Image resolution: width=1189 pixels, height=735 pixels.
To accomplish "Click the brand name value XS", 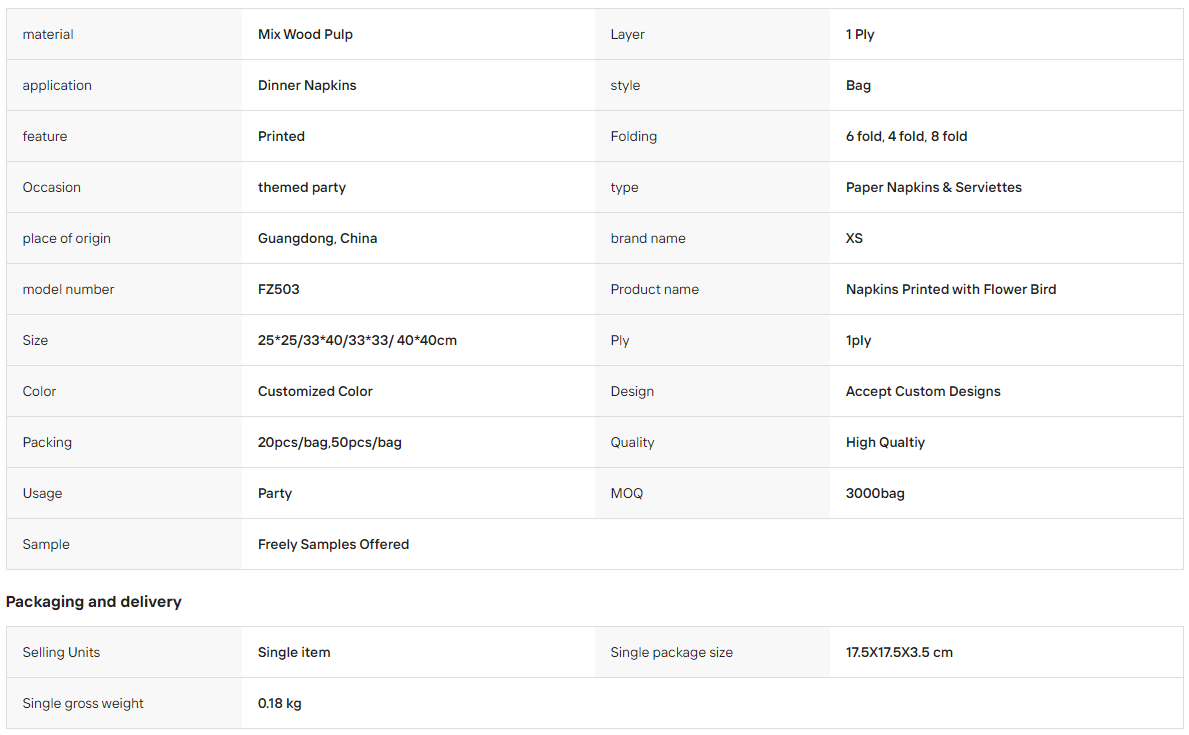I will click(854, 238).
